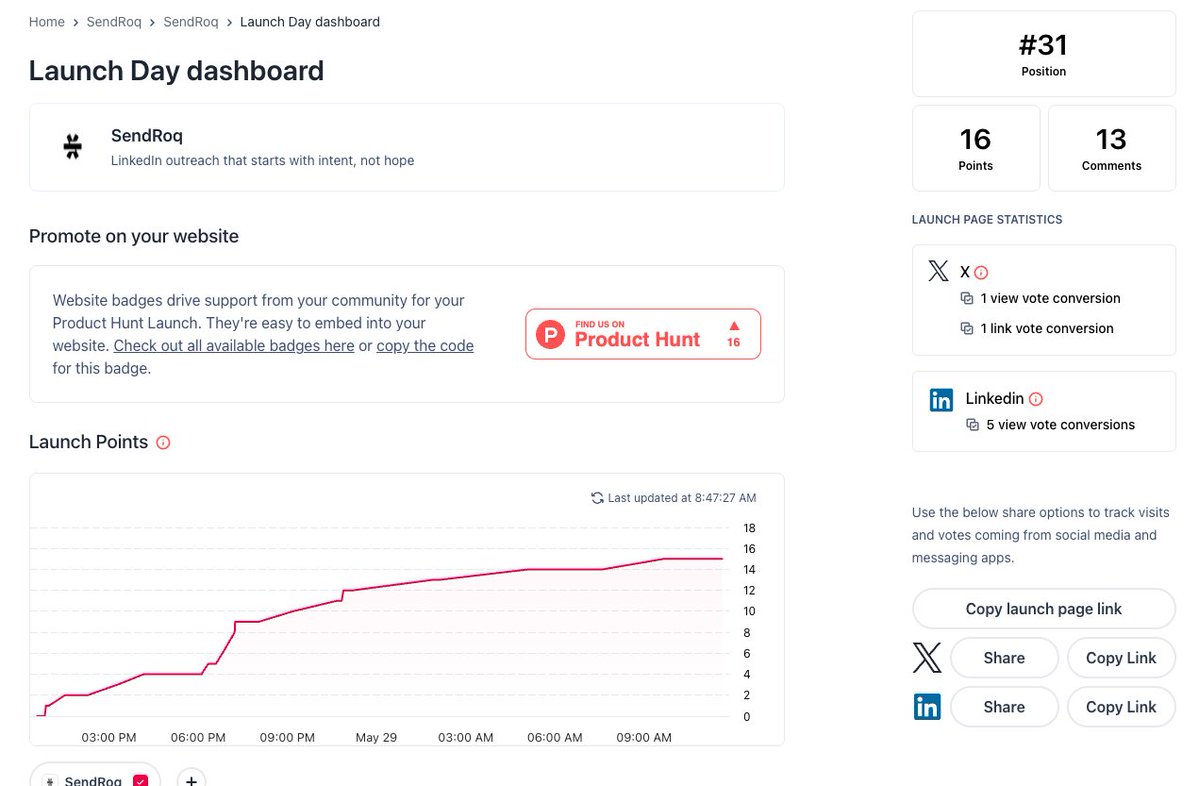Copy Link for LinkedIn sharing
Viewport: 1199px width, 786px height.
tap(1121, 706)
